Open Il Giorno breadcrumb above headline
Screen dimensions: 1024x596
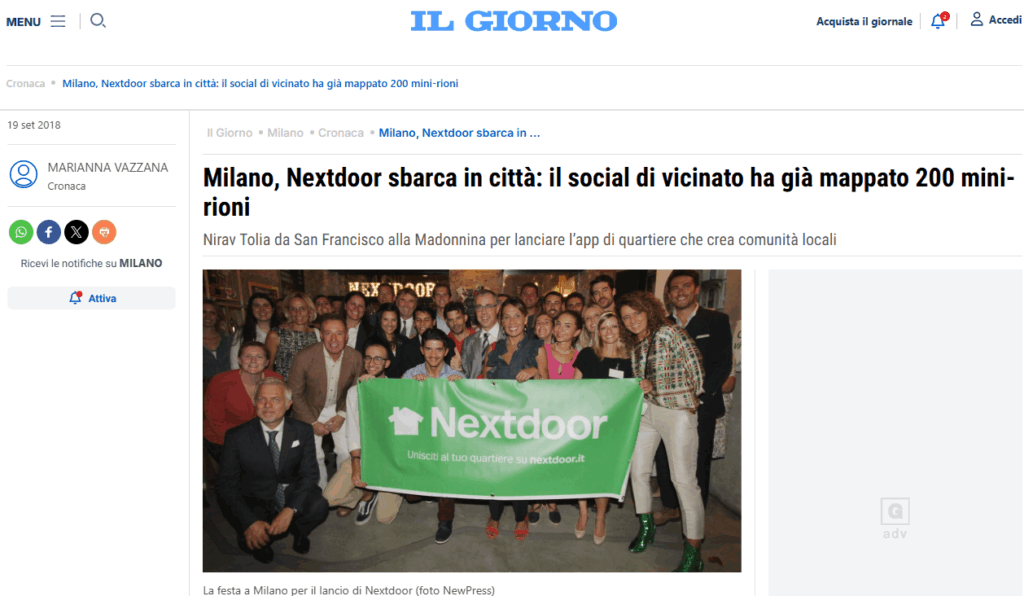(x=229, y=133)
